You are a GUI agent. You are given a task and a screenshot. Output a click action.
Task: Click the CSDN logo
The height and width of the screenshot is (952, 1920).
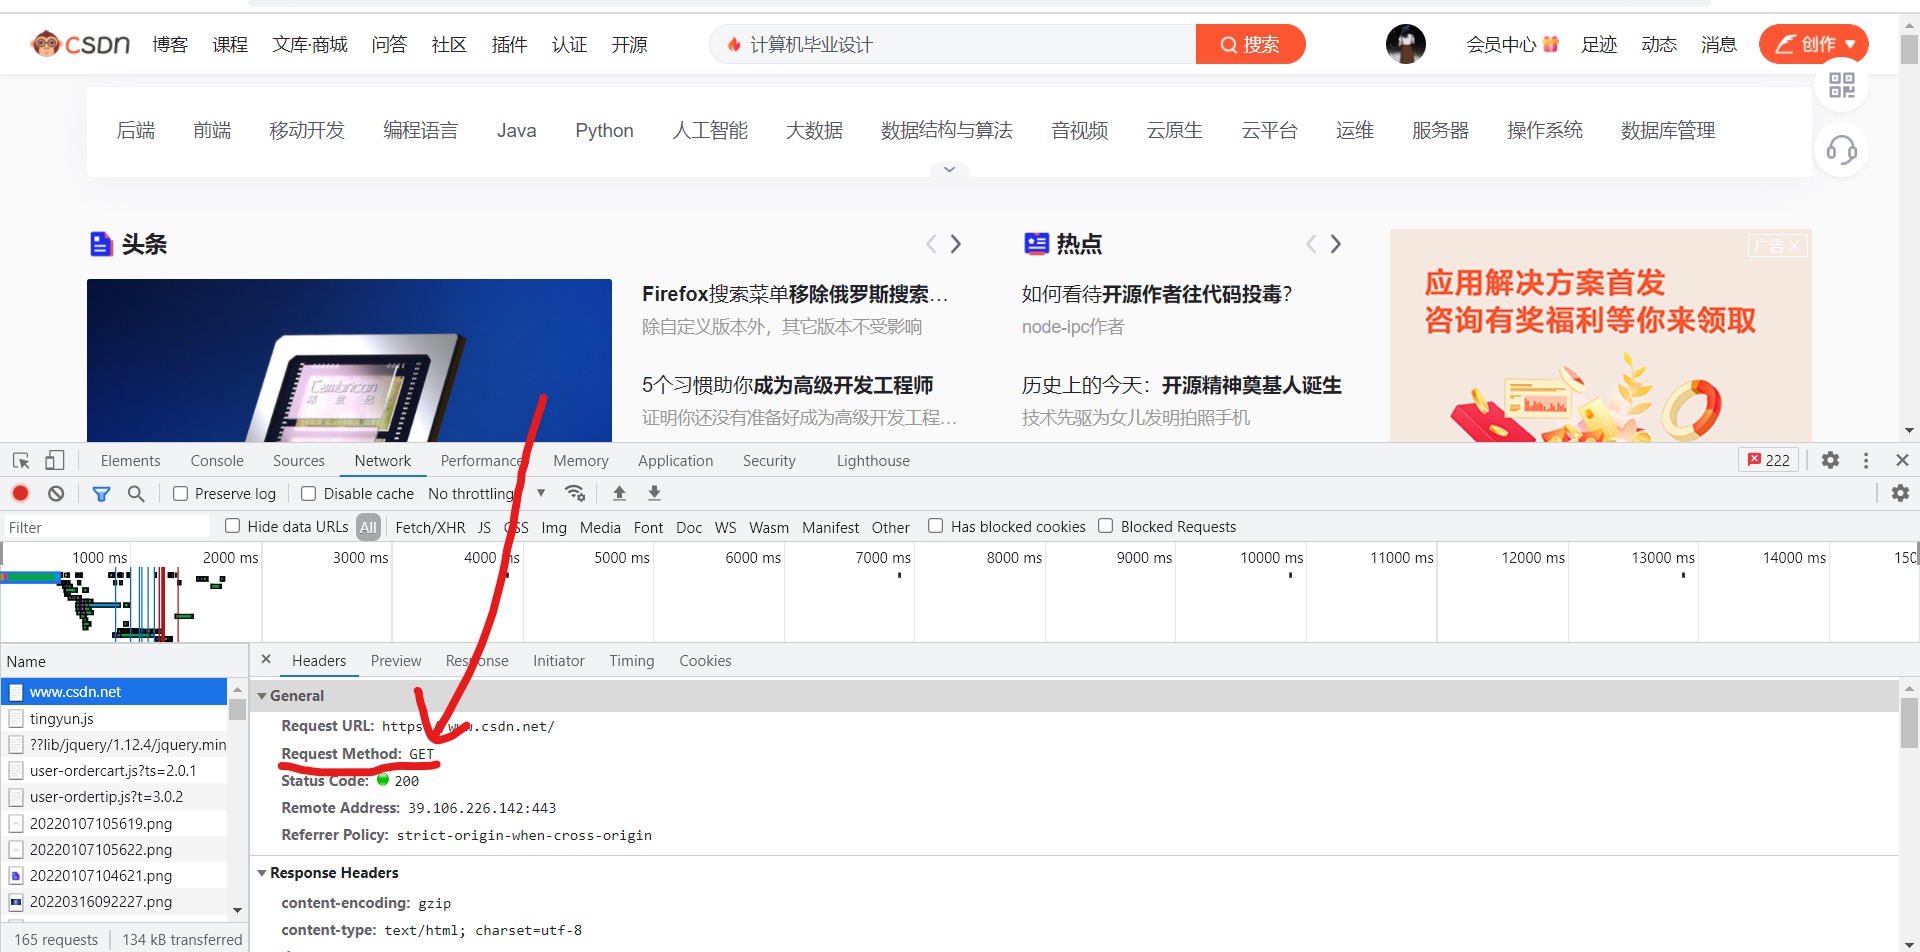(x=81, y=44)
